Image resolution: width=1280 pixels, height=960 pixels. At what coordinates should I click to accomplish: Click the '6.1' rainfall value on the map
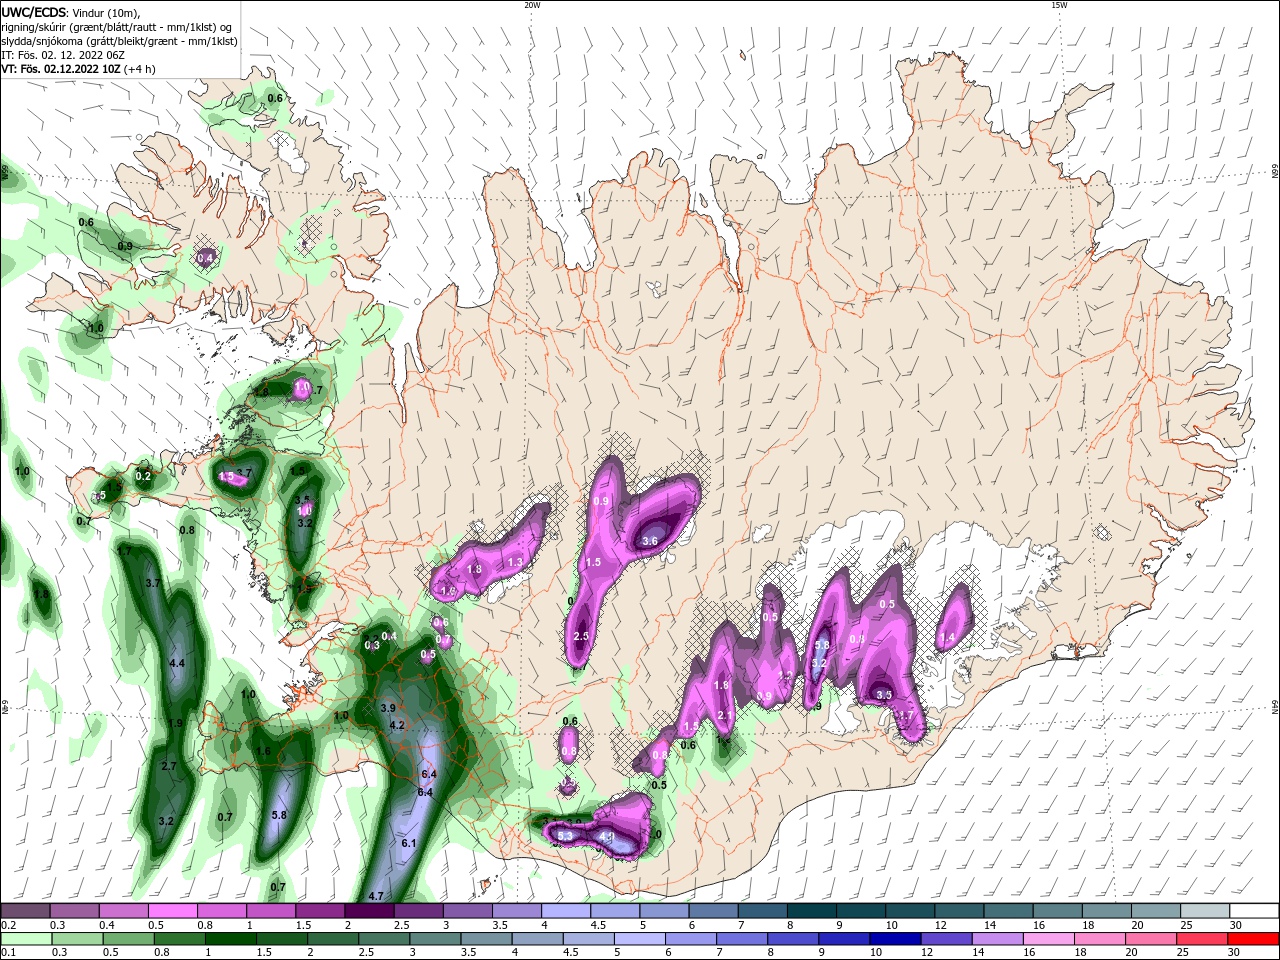408,843
